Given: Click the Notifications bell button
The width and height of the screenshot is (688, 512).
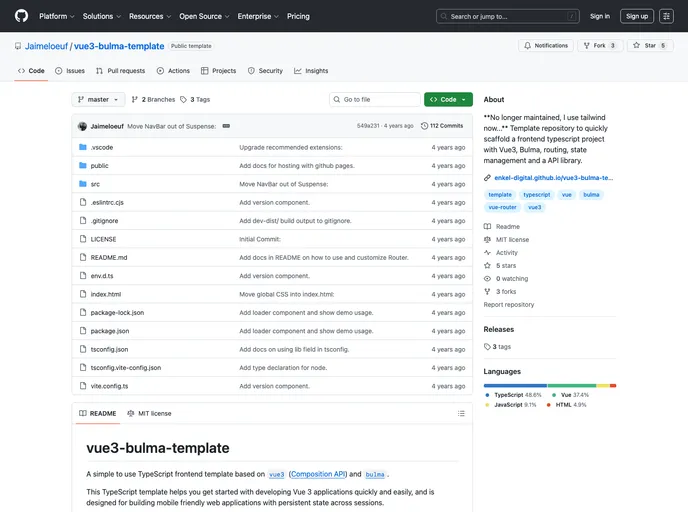Looking at the screenshot, I should 546,46.
